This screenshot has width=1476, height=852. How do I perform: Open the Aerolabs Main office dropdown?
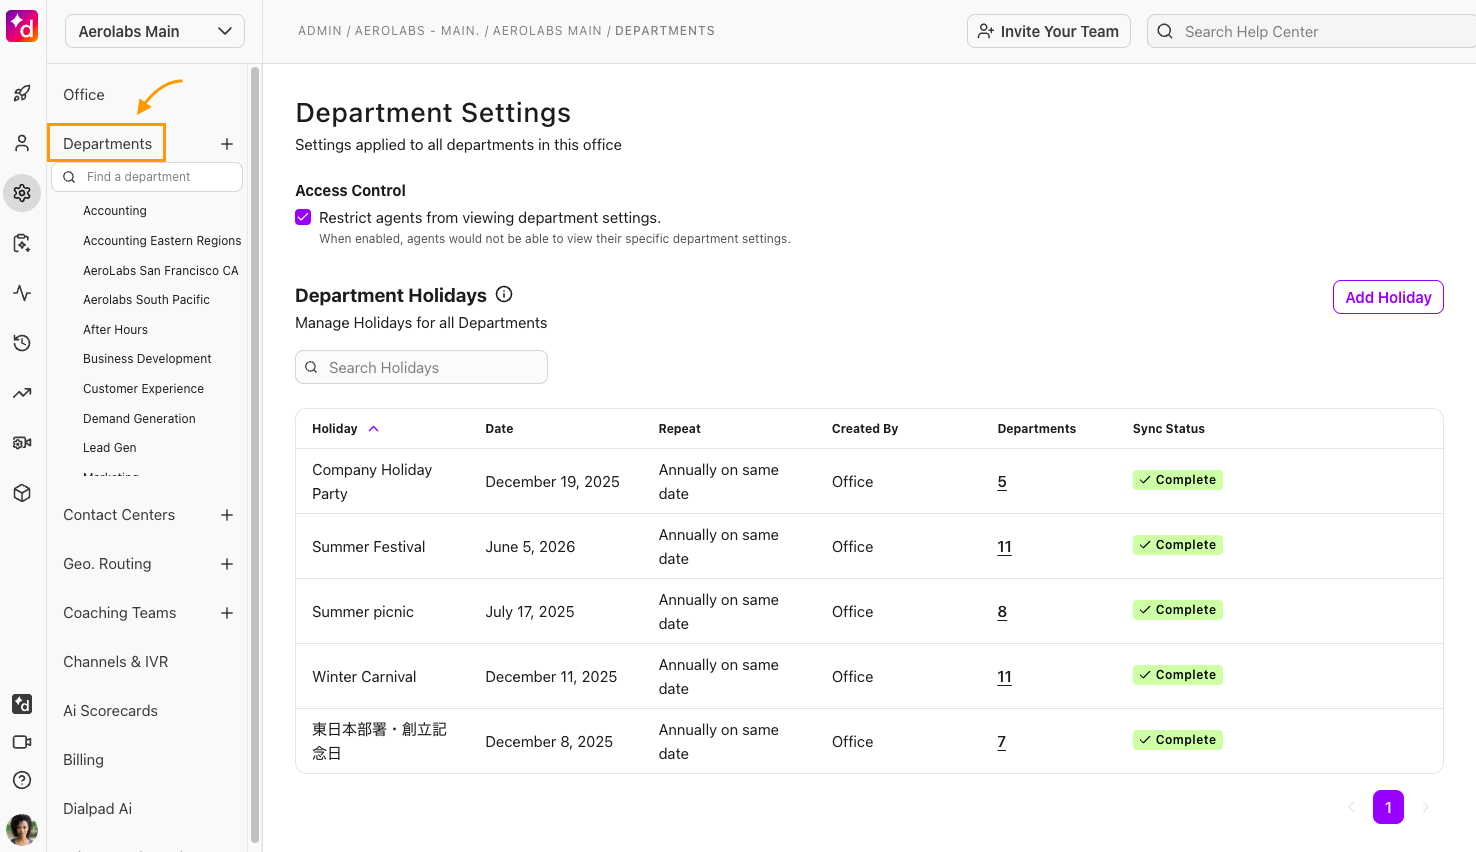click(x=155, y=31)
